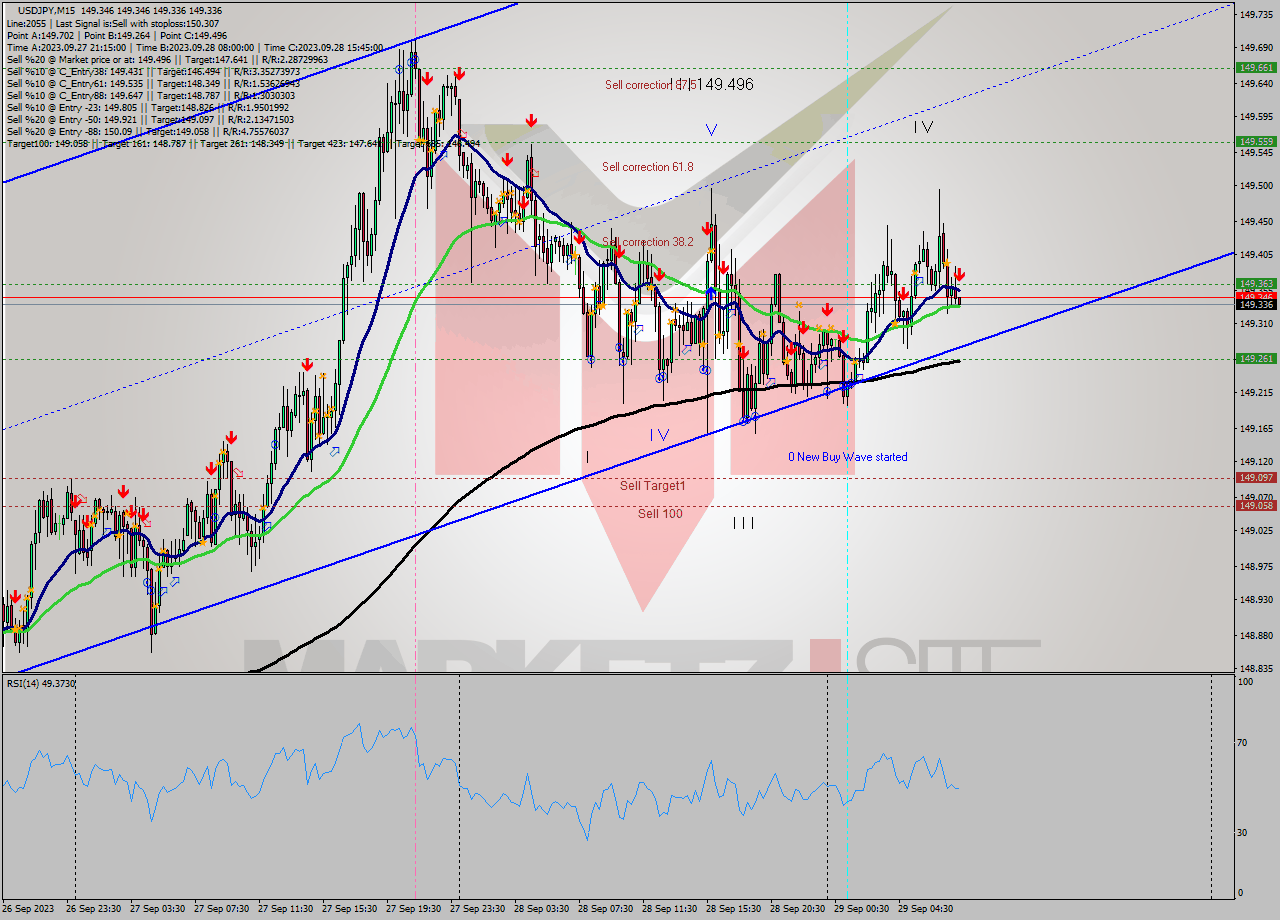Click the RSI scale value 100
The image size is (1280, 920).
click(x=1246, y=682)
